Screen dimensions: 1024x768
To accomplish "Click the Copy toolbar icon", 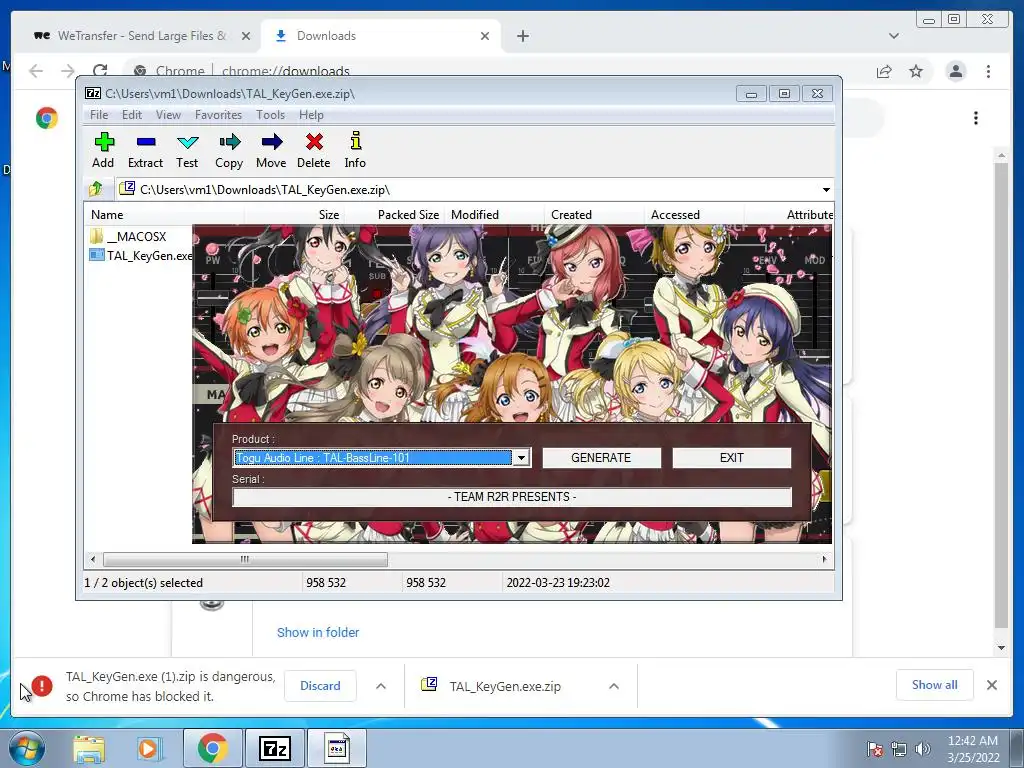I will 229,150.
